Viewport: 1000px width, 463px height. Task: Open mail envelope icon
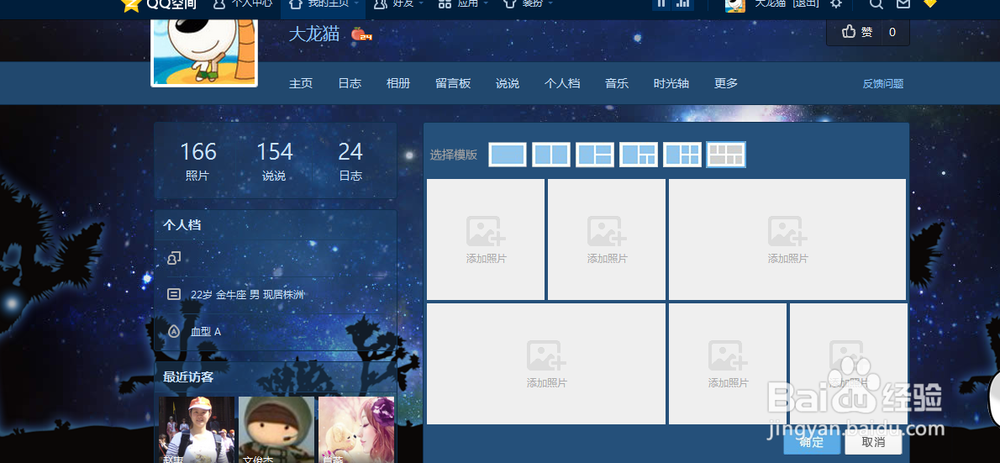click(x=903, y=4)
